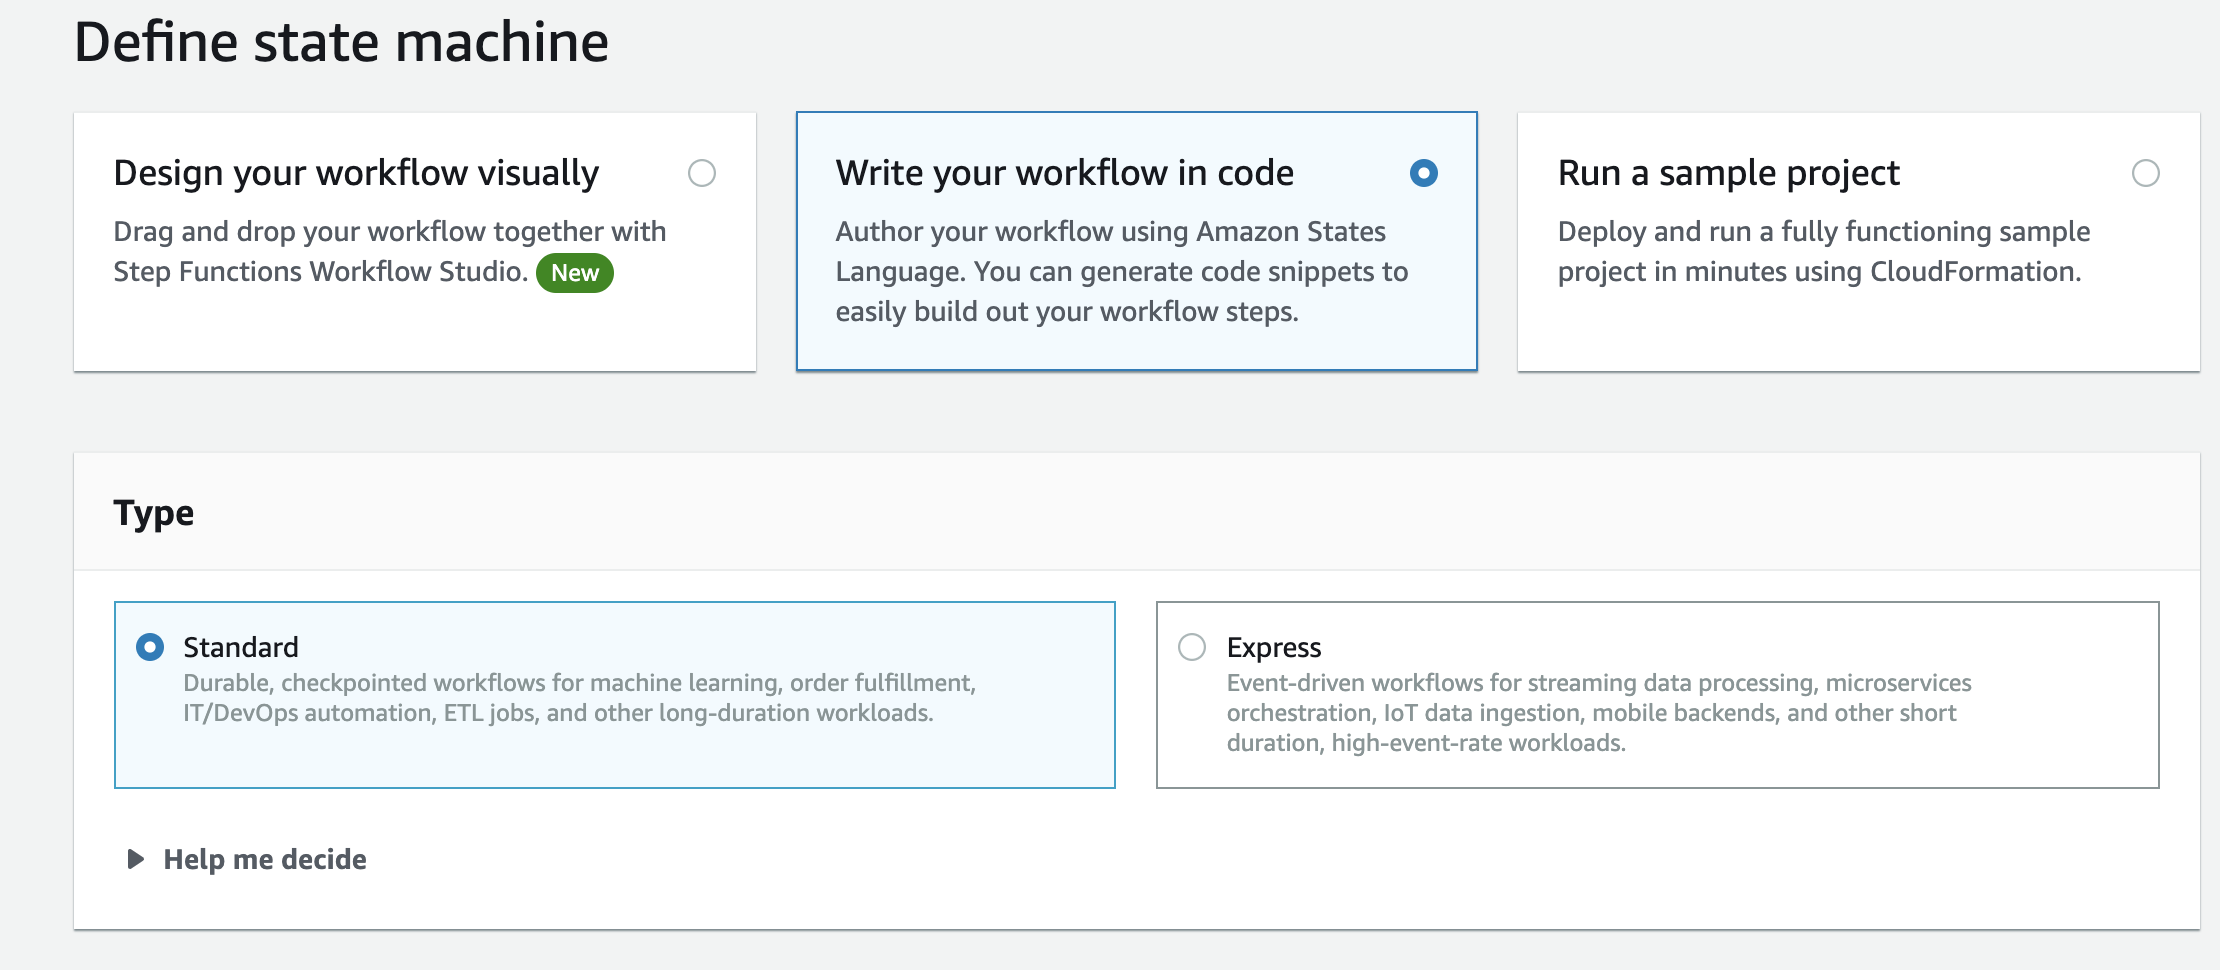Select the Write your workflow in code radio button
Screen dimensions: 2220x970
pyautogui.click(x=1423, y=173)
